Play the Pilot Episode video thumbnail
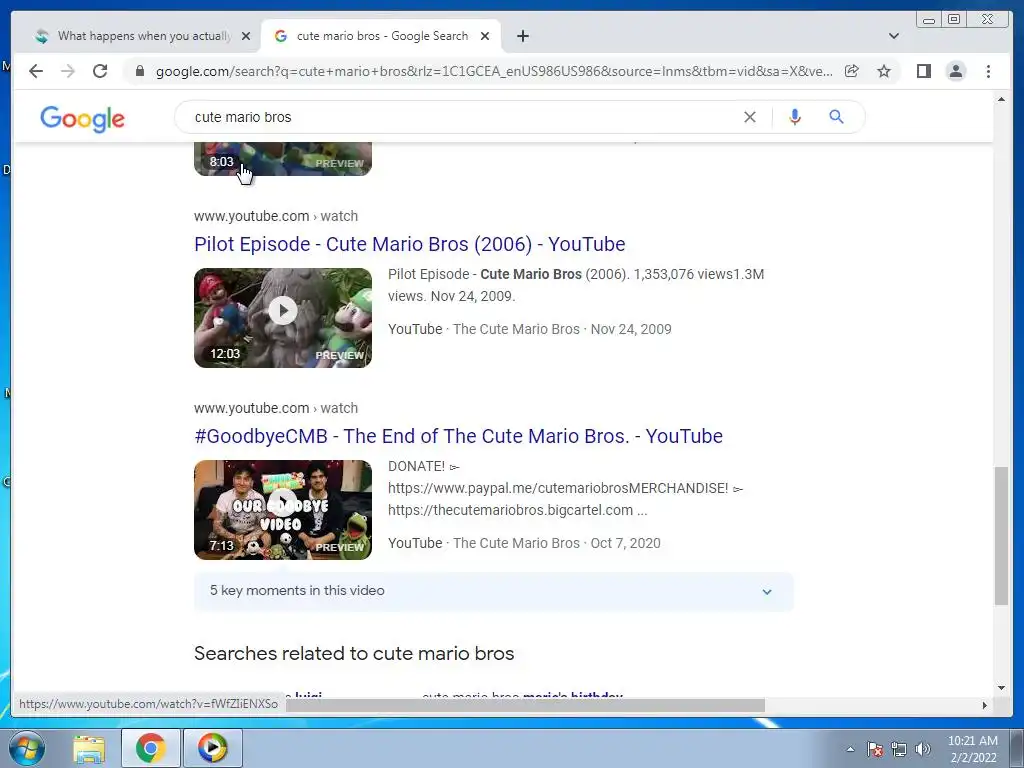Screen dimensions: 1024x768 click(x=283, y=318)
